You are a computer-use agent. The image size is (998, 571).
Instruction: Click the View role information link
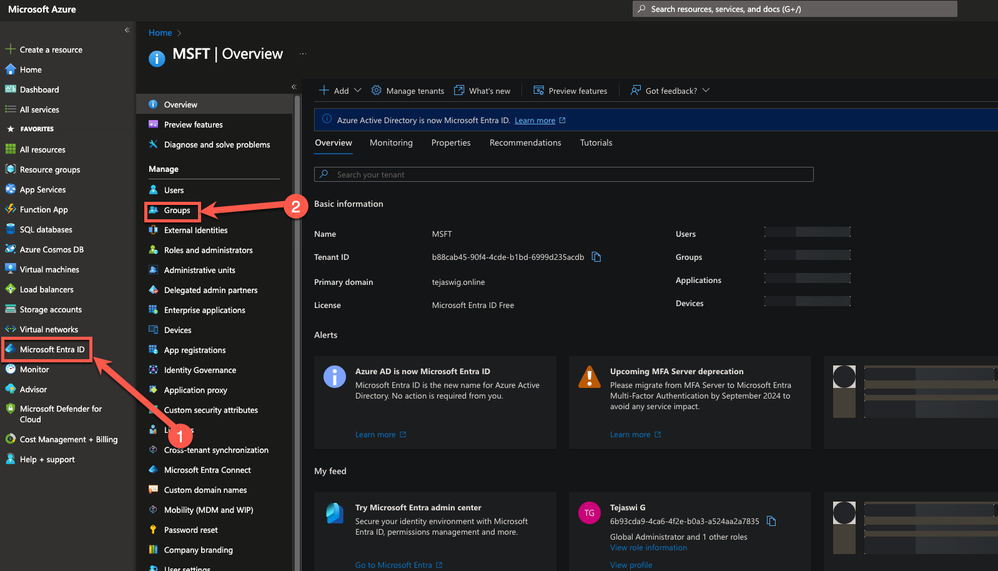coord(648,547)
